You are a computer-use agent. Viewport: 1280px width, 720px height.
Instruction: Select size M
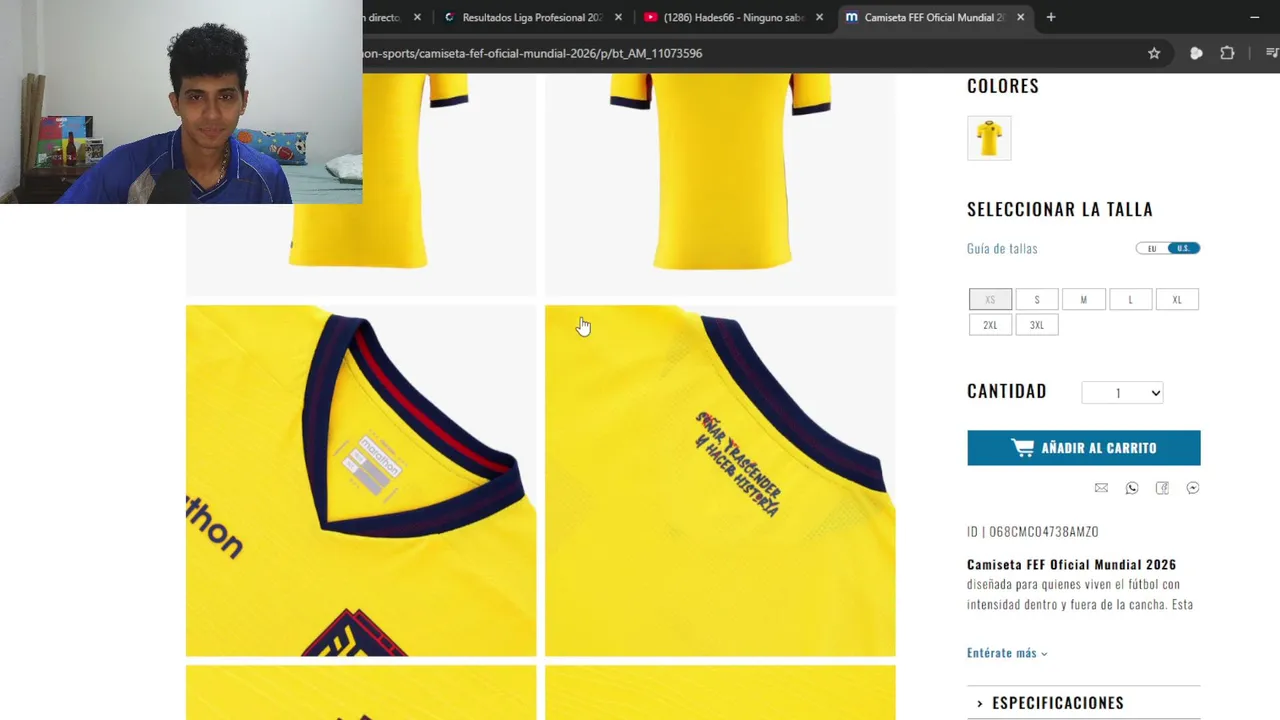(1083, 299)
